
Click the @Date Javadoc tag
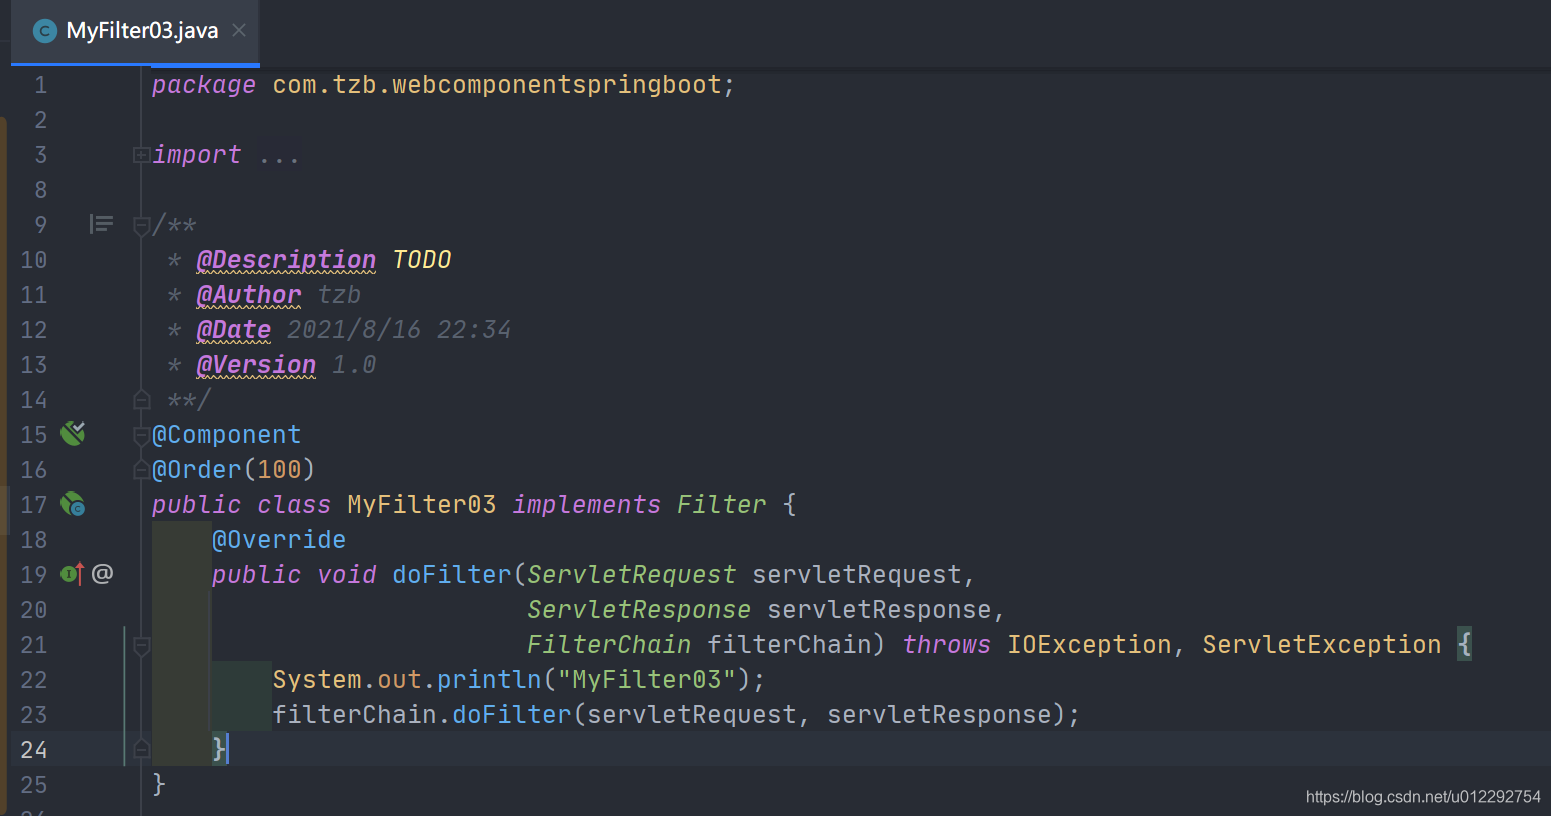(234, 330)
